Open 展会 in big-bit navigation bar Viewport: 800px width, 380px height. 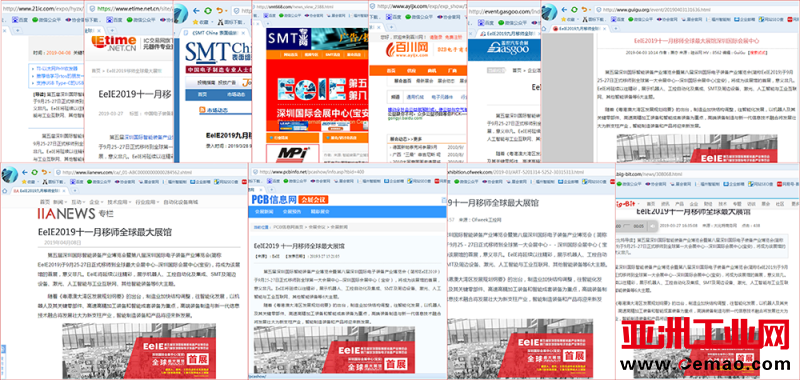click(x=765, y=204)
